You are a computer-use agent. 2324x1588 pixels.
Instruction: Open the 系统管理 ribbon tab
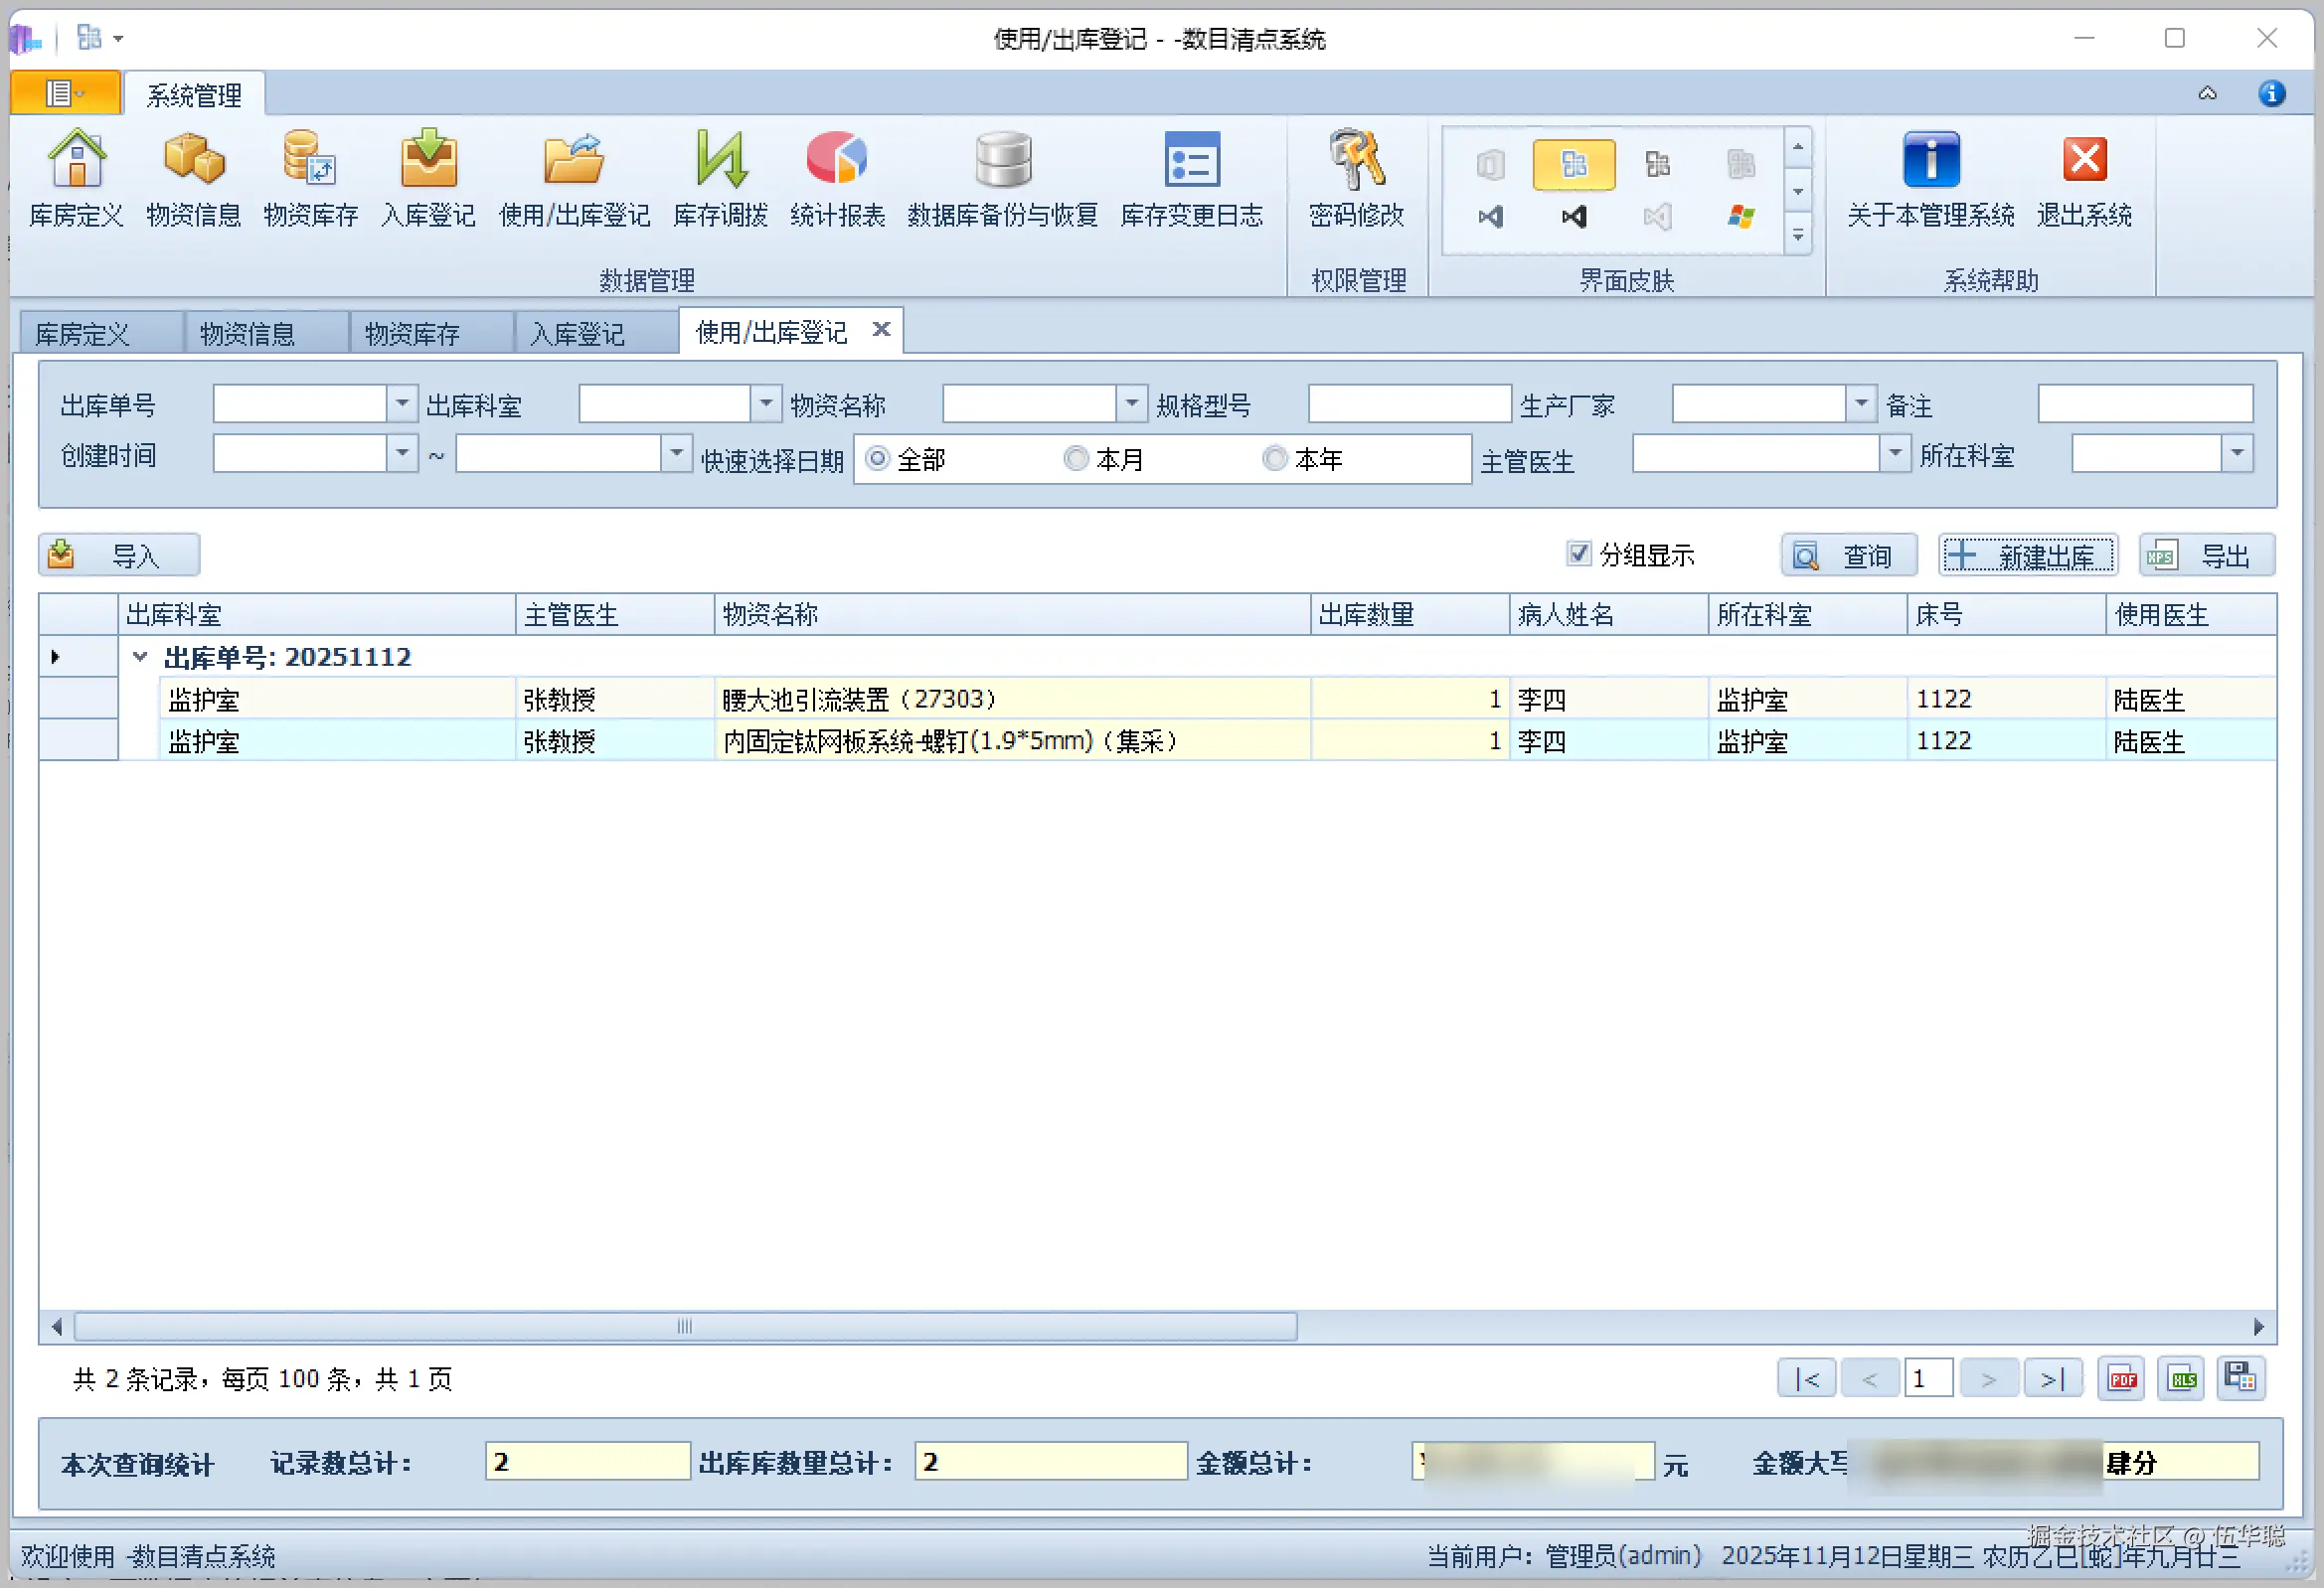(193, 95)
